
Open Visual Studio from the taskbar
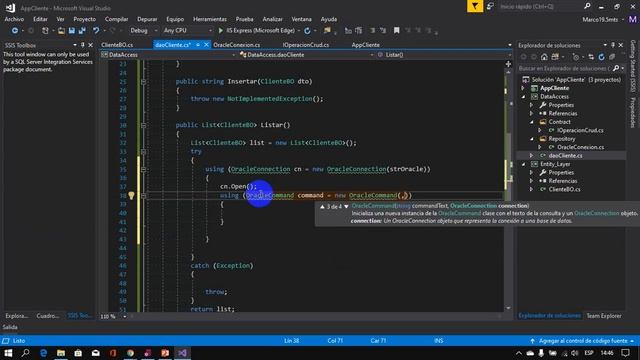182,353
